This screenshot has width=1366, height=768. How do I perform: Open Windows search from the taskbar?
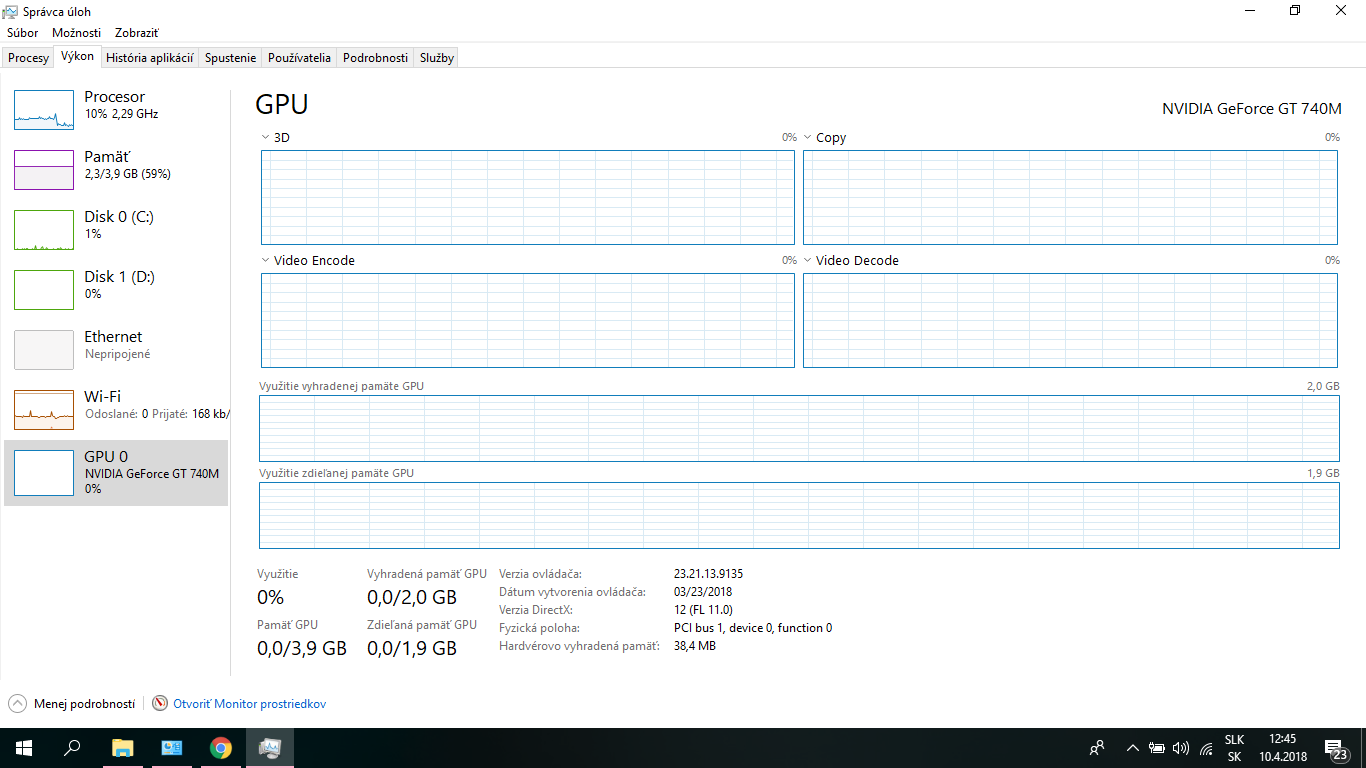point(72,747)
